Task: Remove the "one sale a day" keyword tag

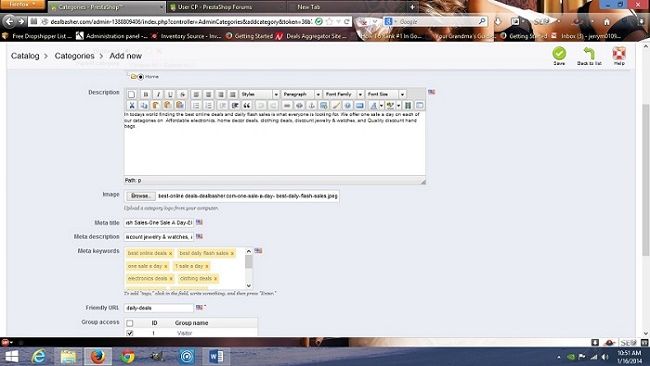Action: (166, 266)
